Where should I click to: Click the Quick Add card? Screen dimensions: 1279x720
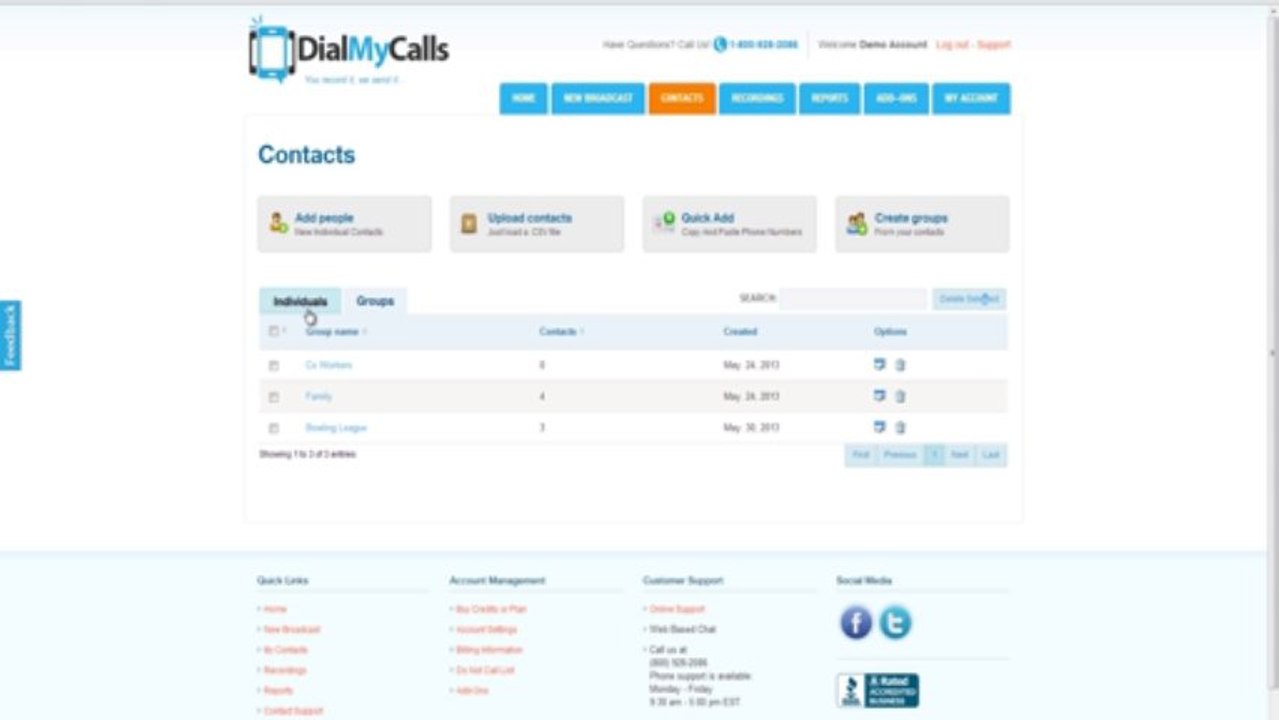pyautogui.click(x=730, y=224)
